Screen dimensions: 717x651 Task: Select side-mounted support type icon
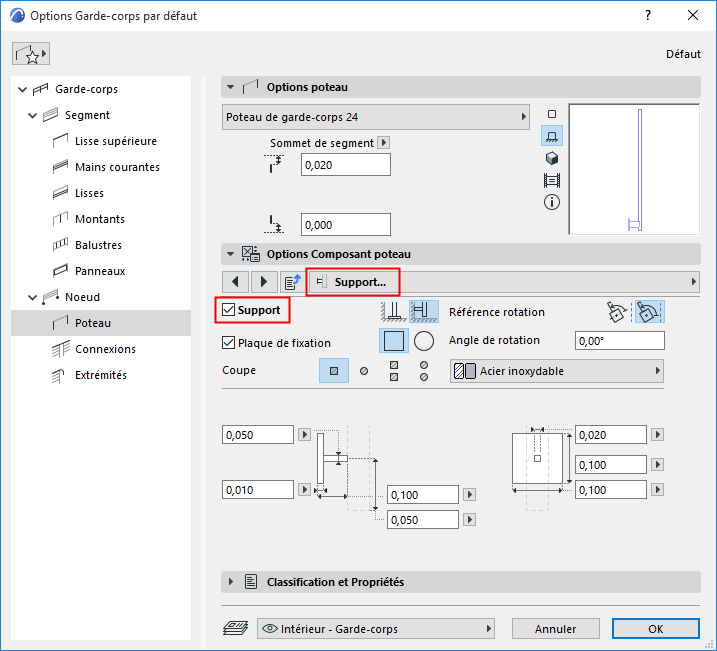(424, 311)
